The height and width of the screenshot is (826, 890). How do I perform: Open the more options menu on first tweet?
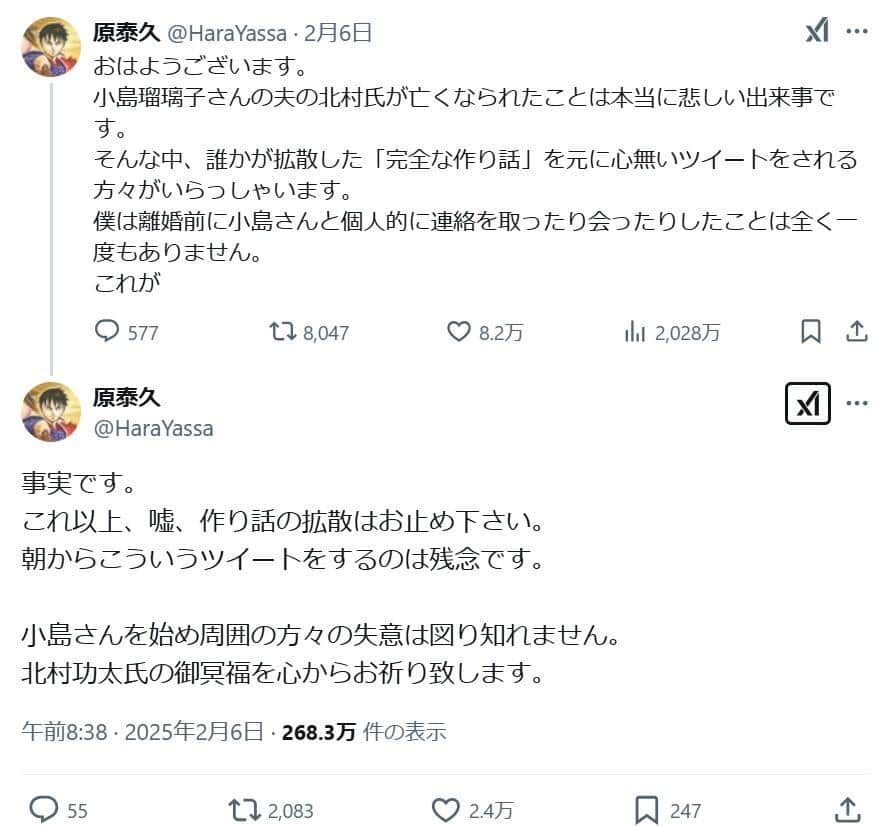click(x=856, y=31)
